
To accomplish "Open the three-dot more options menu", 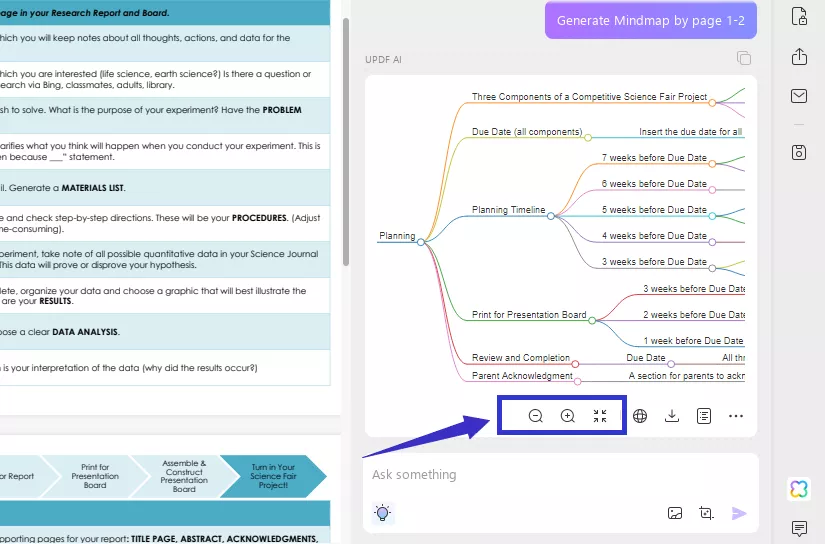I will (x=736, y=416).
